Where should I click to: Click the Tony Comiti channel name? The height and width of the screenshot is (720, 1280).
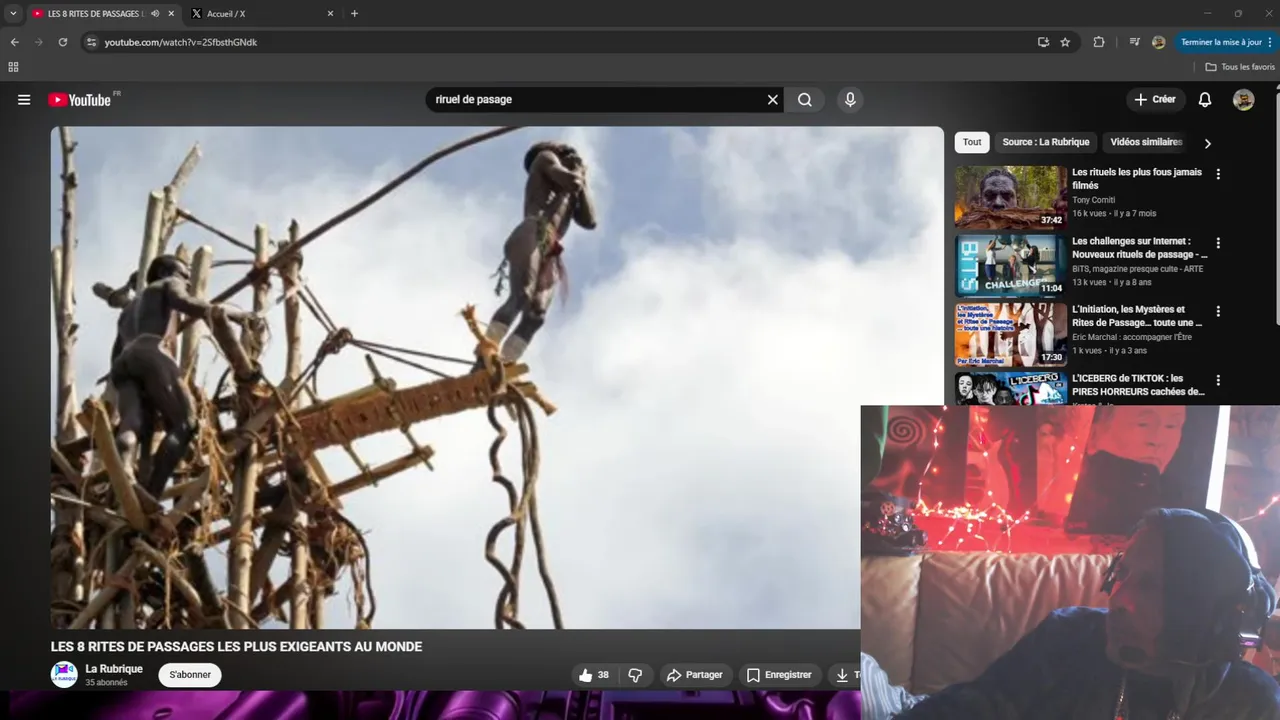click(1096, 201)
